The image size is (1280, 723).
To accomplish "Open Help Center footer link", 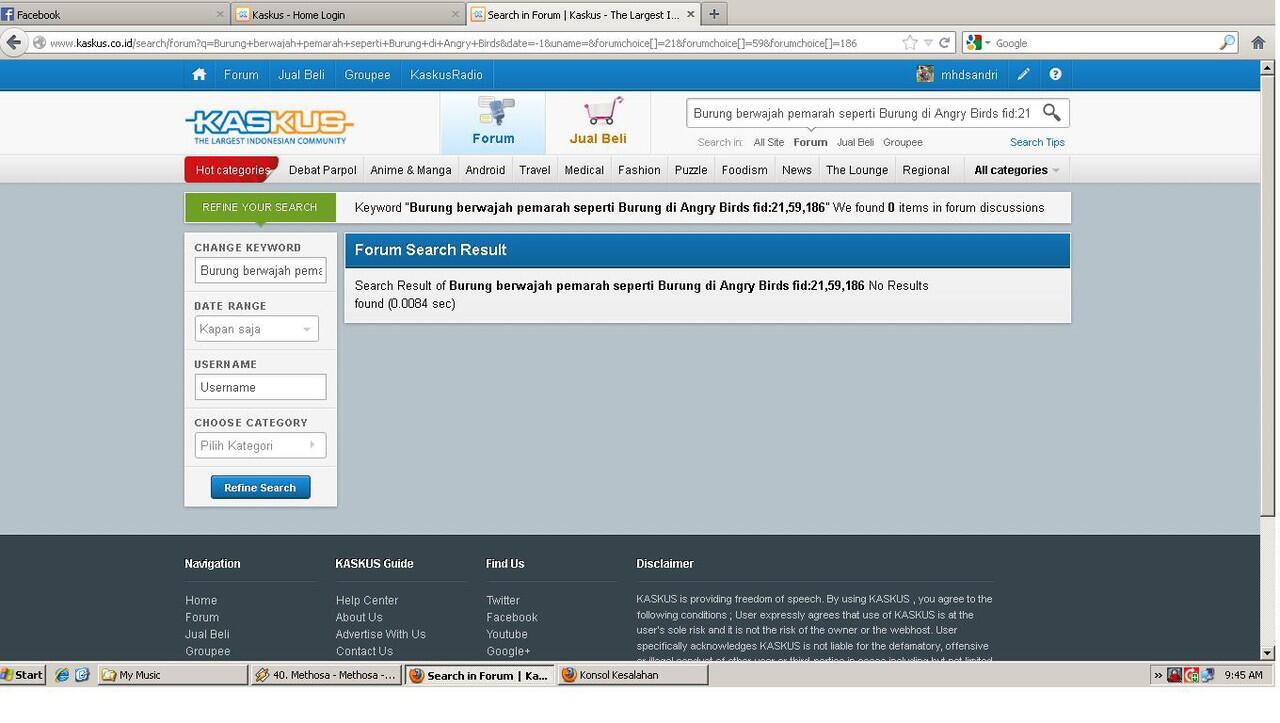I will (367, 600).
